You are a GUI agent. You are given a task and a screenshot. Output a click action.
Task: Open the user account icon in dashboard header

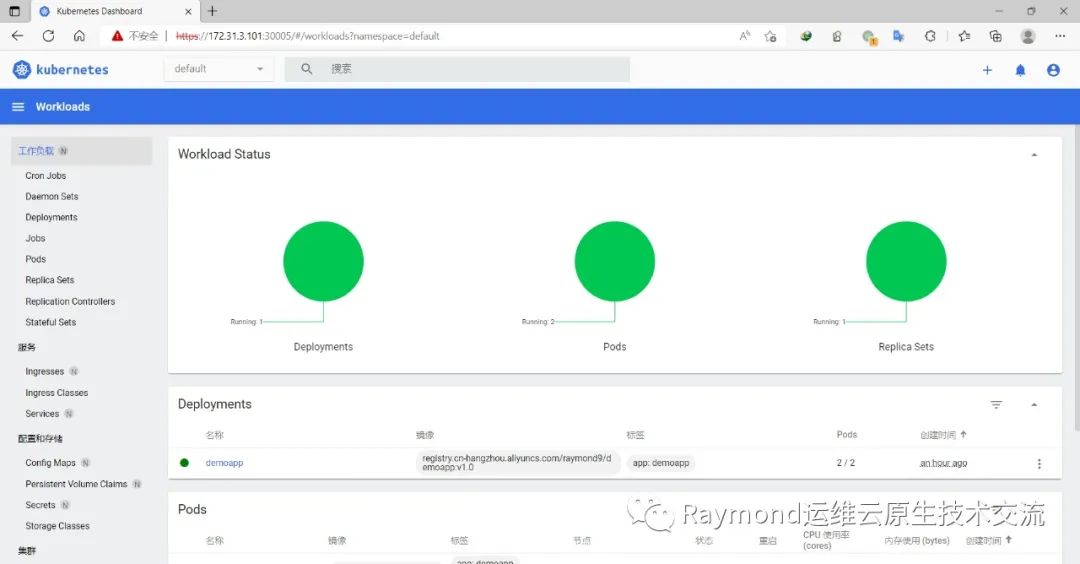click(x=1053, y=70)
